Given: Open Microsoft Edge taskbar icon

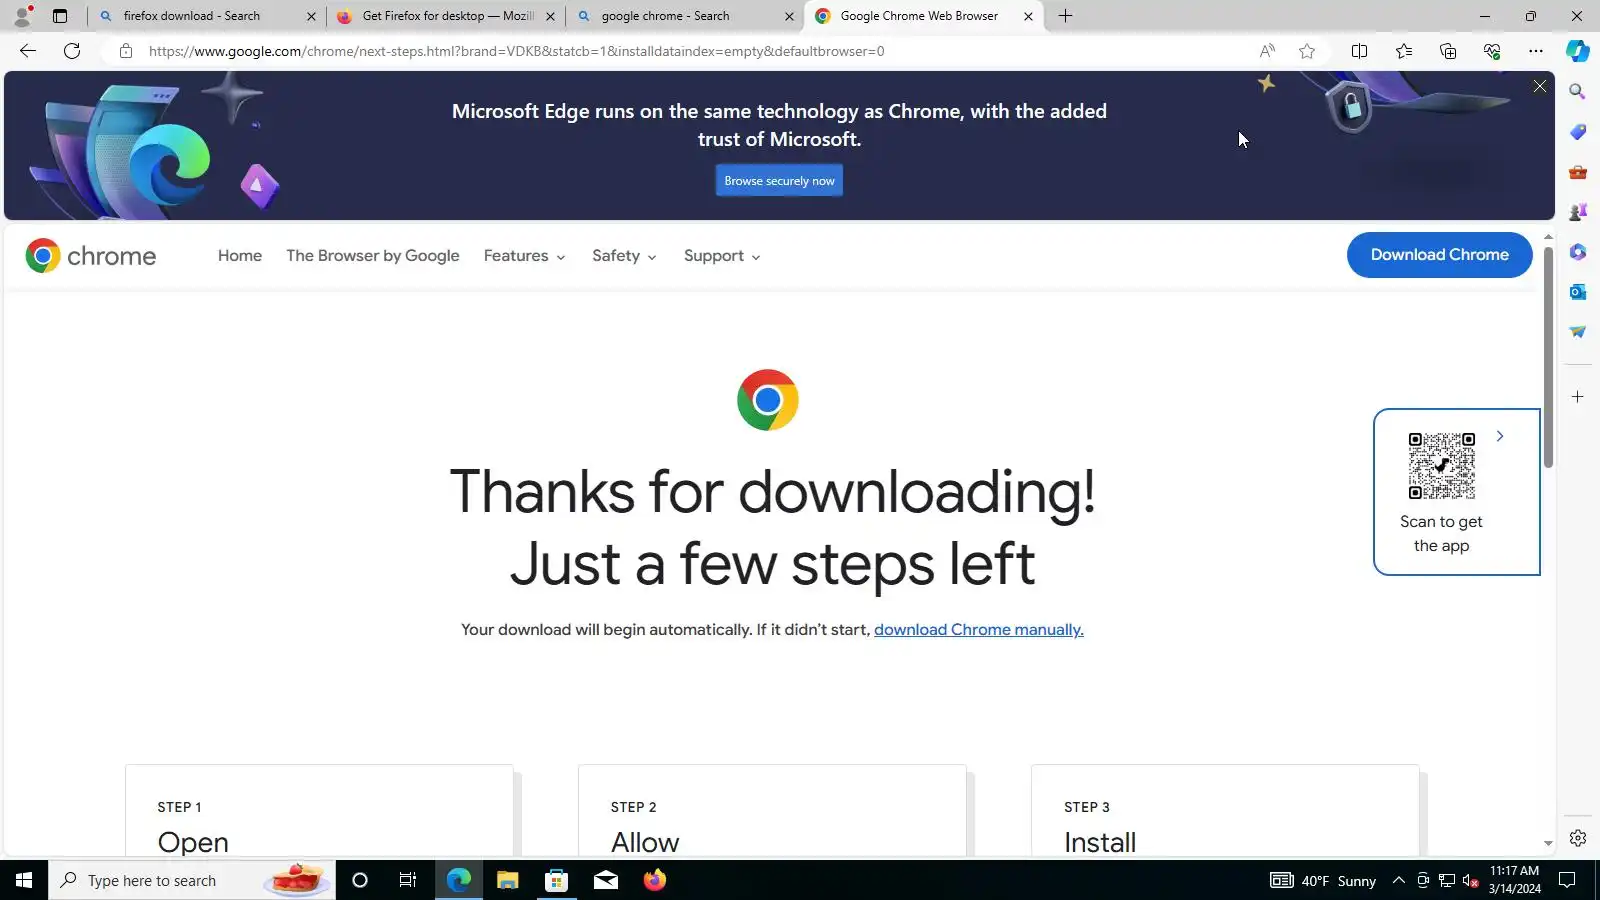Looking at the screenshot, I should [x=459, y=880].
